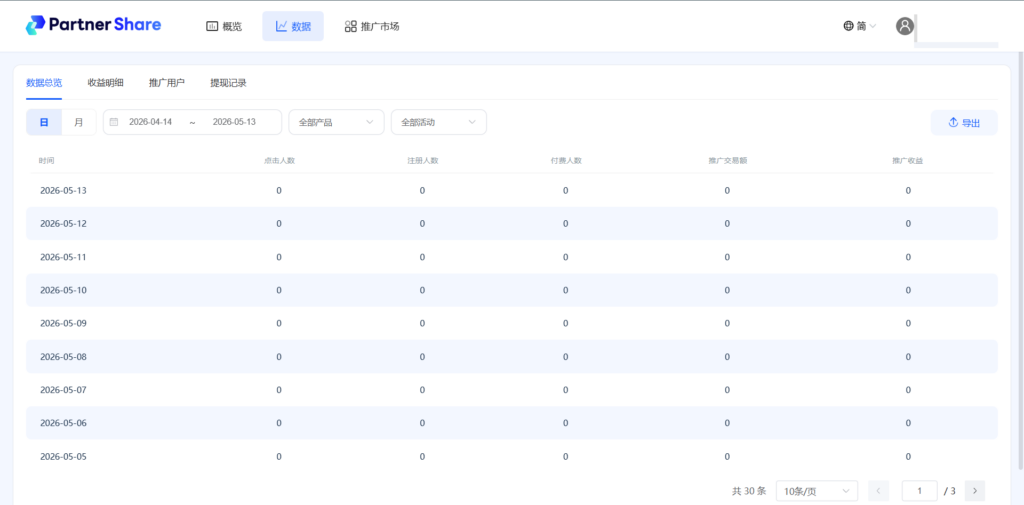The width and height of the screenshot is (1024, 505).
Task: Click the next page arrow
Action: tap(974, 491)
